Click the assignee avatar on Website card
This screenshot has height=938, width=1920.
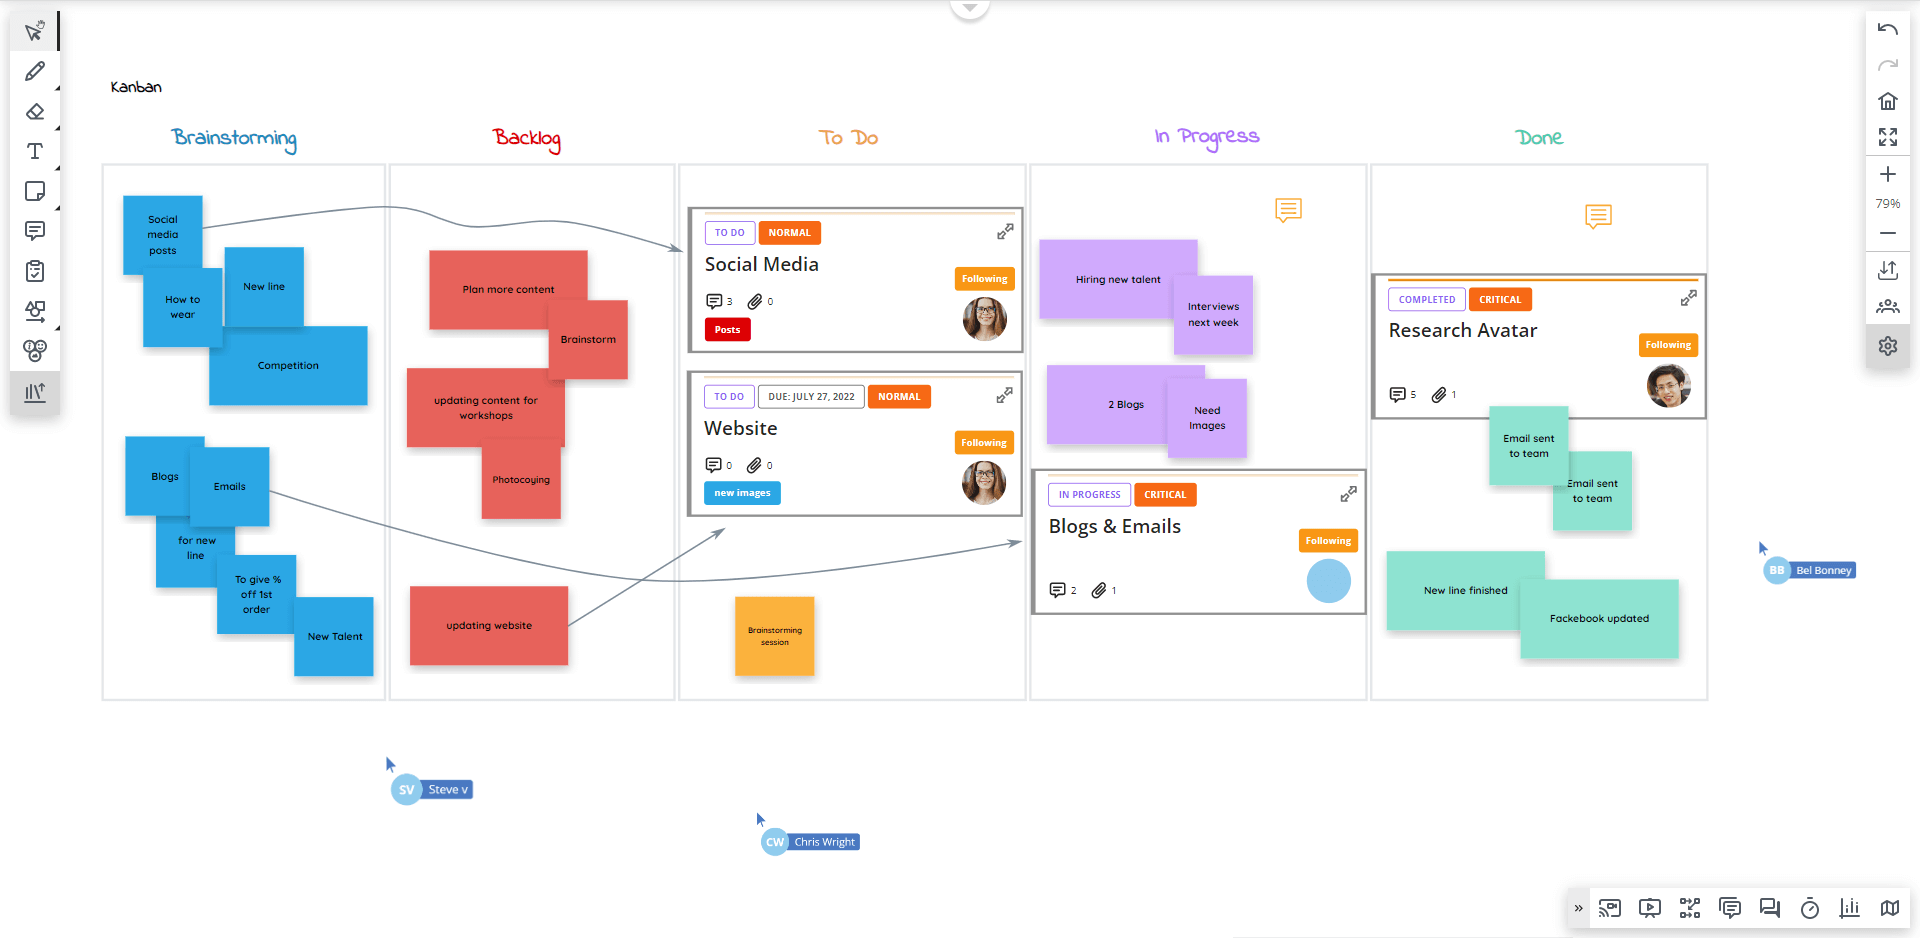pos(984,483)
